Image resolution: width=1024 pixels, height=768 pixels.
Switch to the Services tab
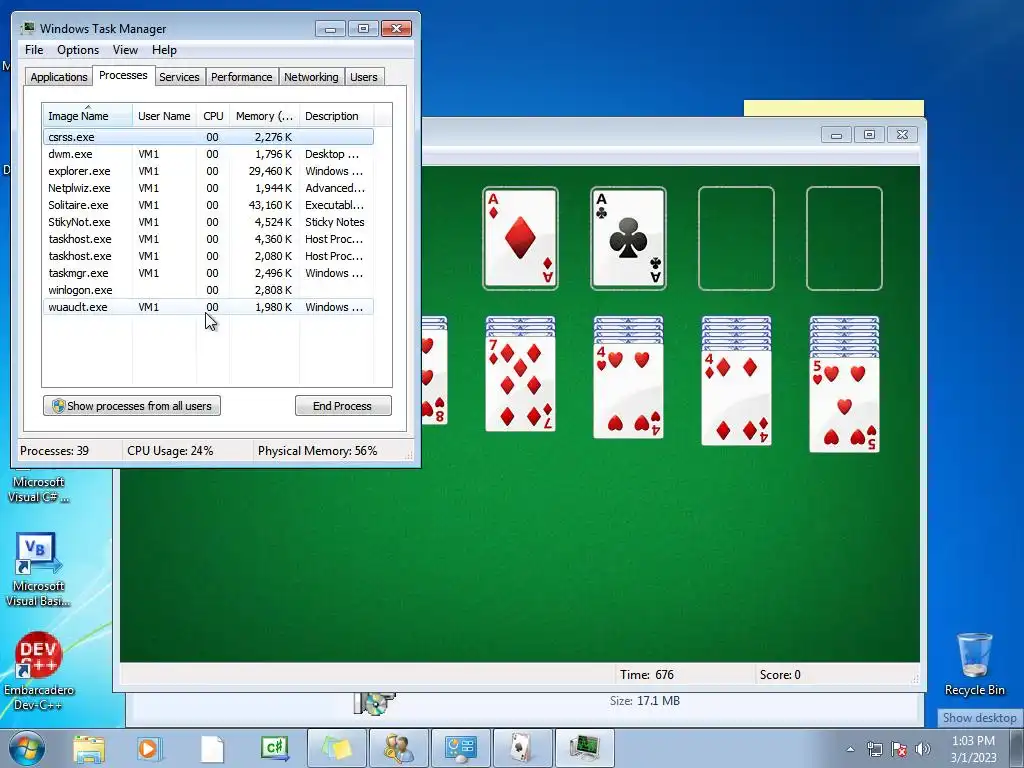coord(179,77)
